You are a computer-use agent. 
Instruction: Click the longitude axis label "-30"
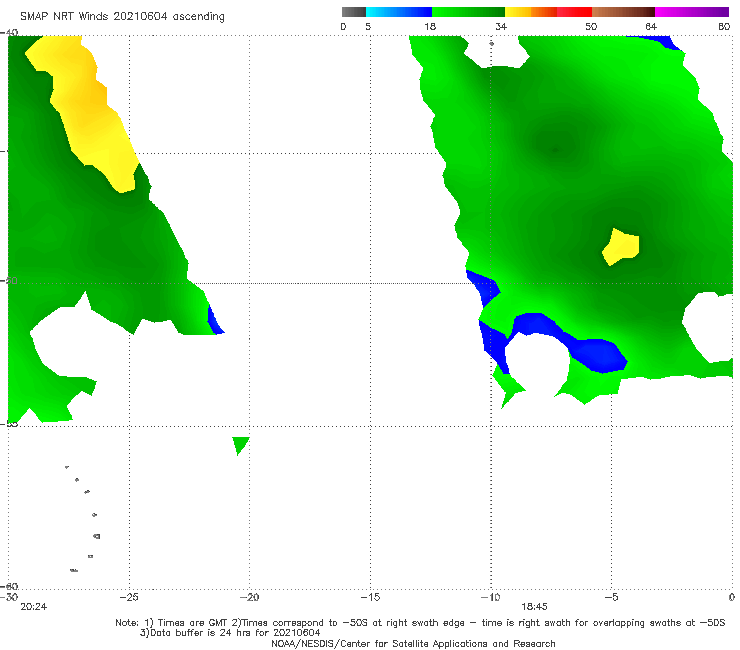point(9,597)
